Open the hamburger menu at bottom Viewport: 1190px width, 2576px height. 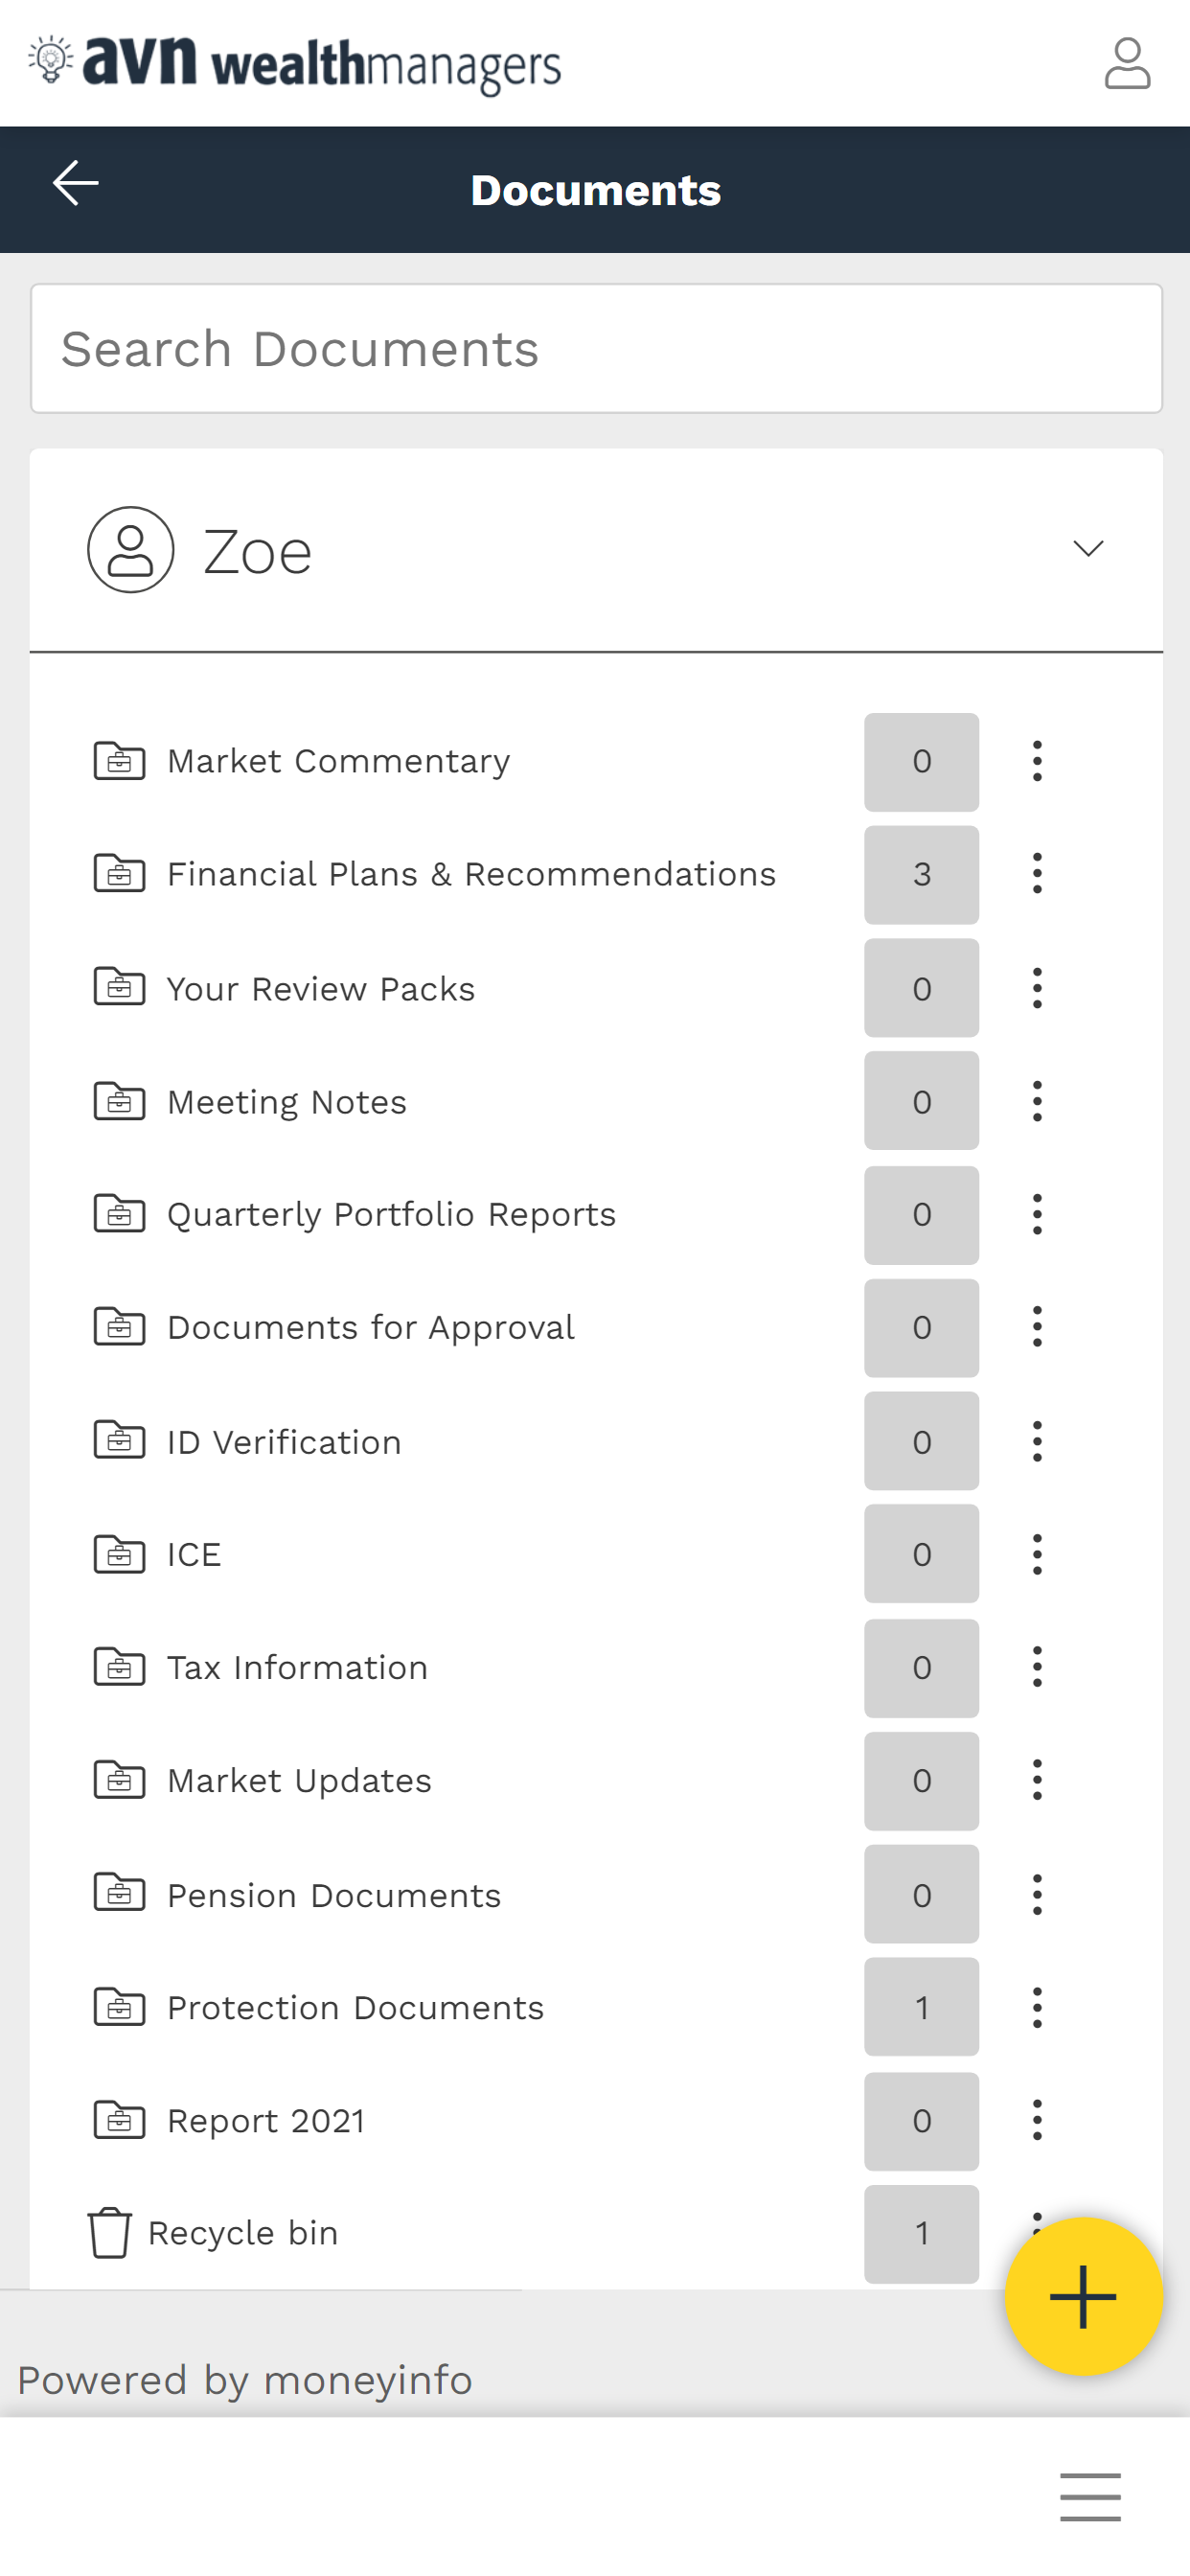(1090, 2496)
